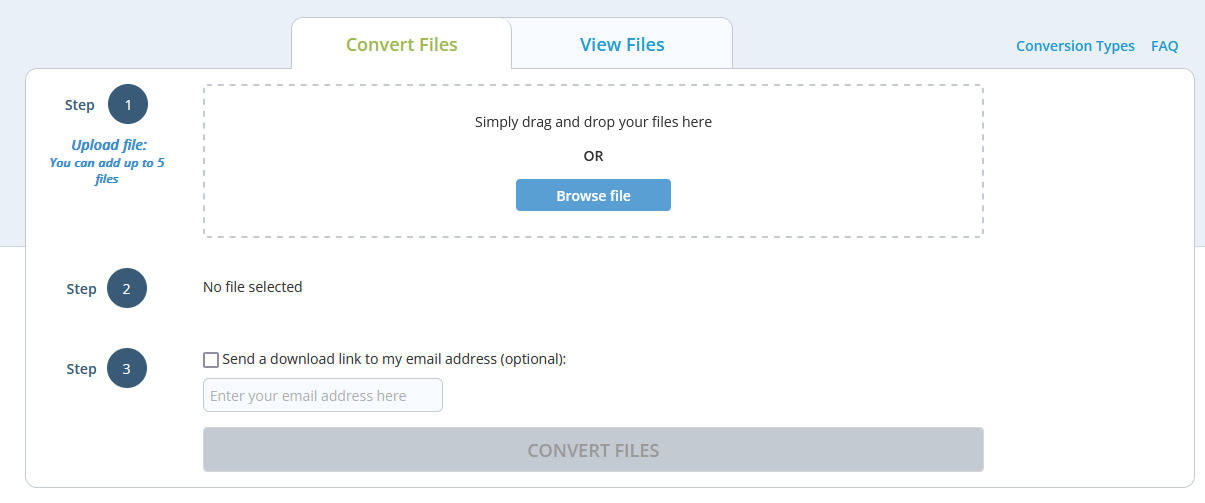
Task: Open the FAQ link
Action: tap(1165, 46)
